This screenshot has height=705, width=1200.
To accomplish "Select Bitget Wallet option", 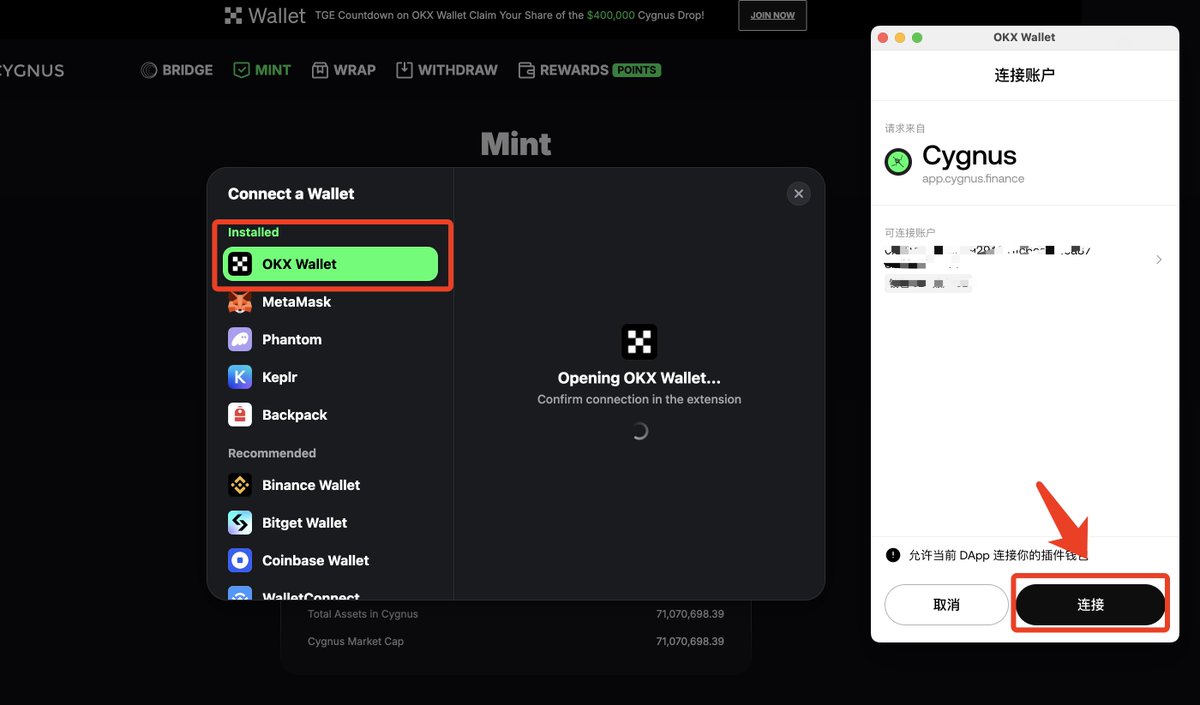I will (330, 523).
